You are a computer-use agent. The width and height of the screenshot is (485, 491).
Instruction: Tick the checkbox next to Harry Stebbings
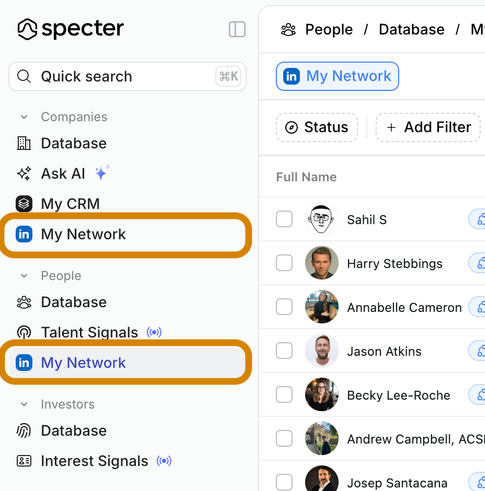click(x=284, y=263)
